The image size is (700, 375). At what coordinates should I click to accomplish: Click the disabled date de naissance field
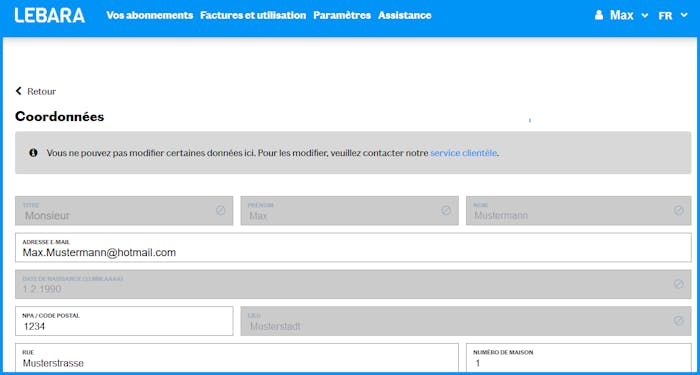click(x=353, y=284)
